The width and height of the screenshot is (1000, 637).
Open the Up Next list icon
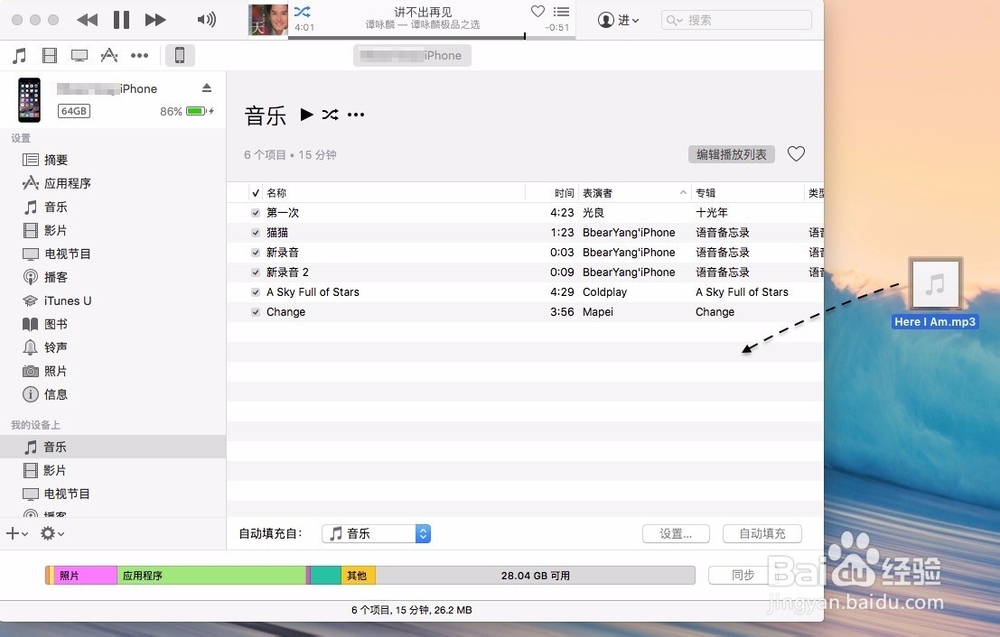click(x=561, y=11)
